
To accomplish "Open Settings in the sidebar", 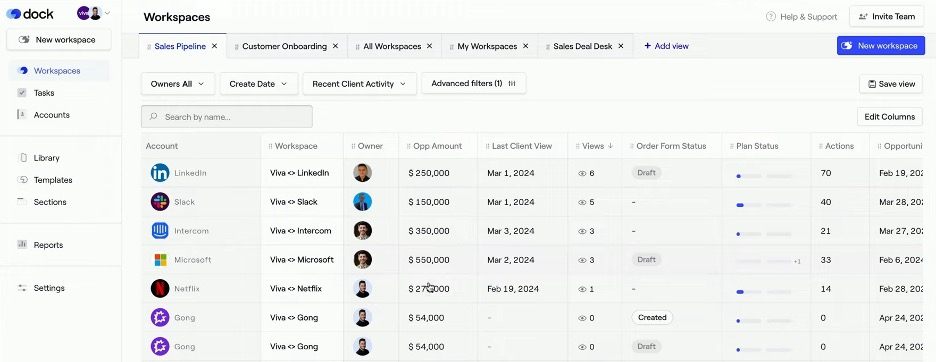I will pyautogui.click(x=49, y=288).
